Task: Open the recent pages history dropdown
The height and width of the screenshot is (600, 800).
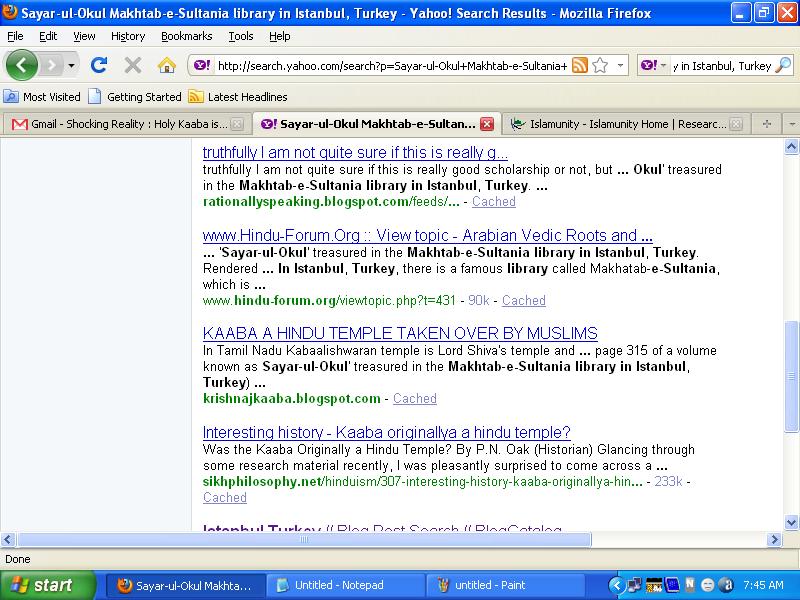Action: pos(71,65)
